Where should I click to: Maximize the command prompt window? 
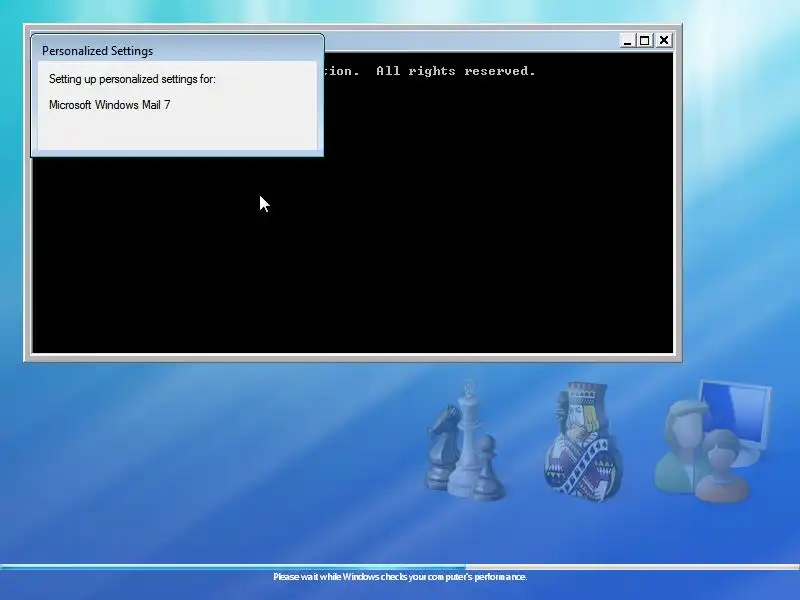[645, 40]
